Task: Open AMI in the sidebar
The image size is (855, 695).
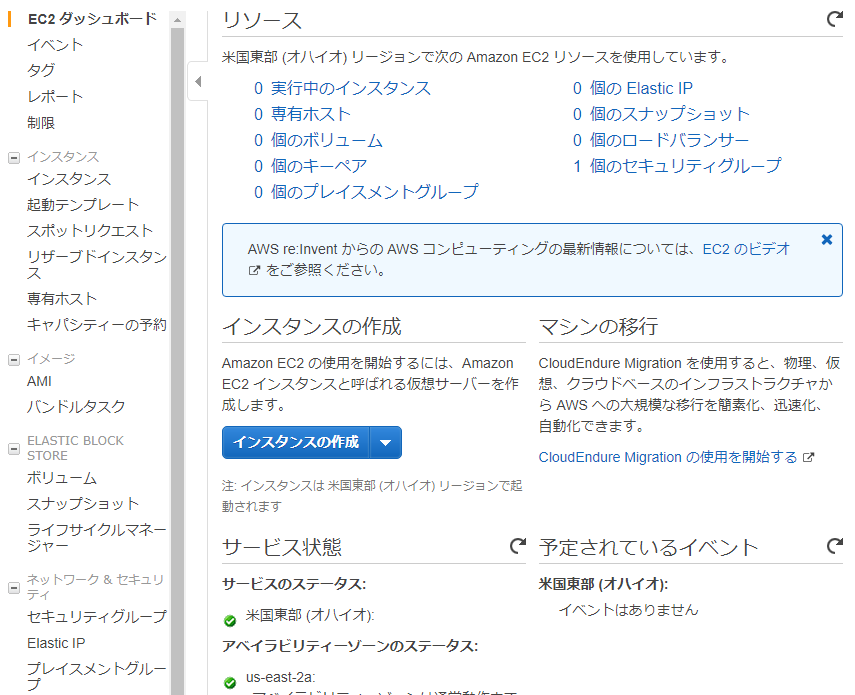Action: [x=39, y=381]
